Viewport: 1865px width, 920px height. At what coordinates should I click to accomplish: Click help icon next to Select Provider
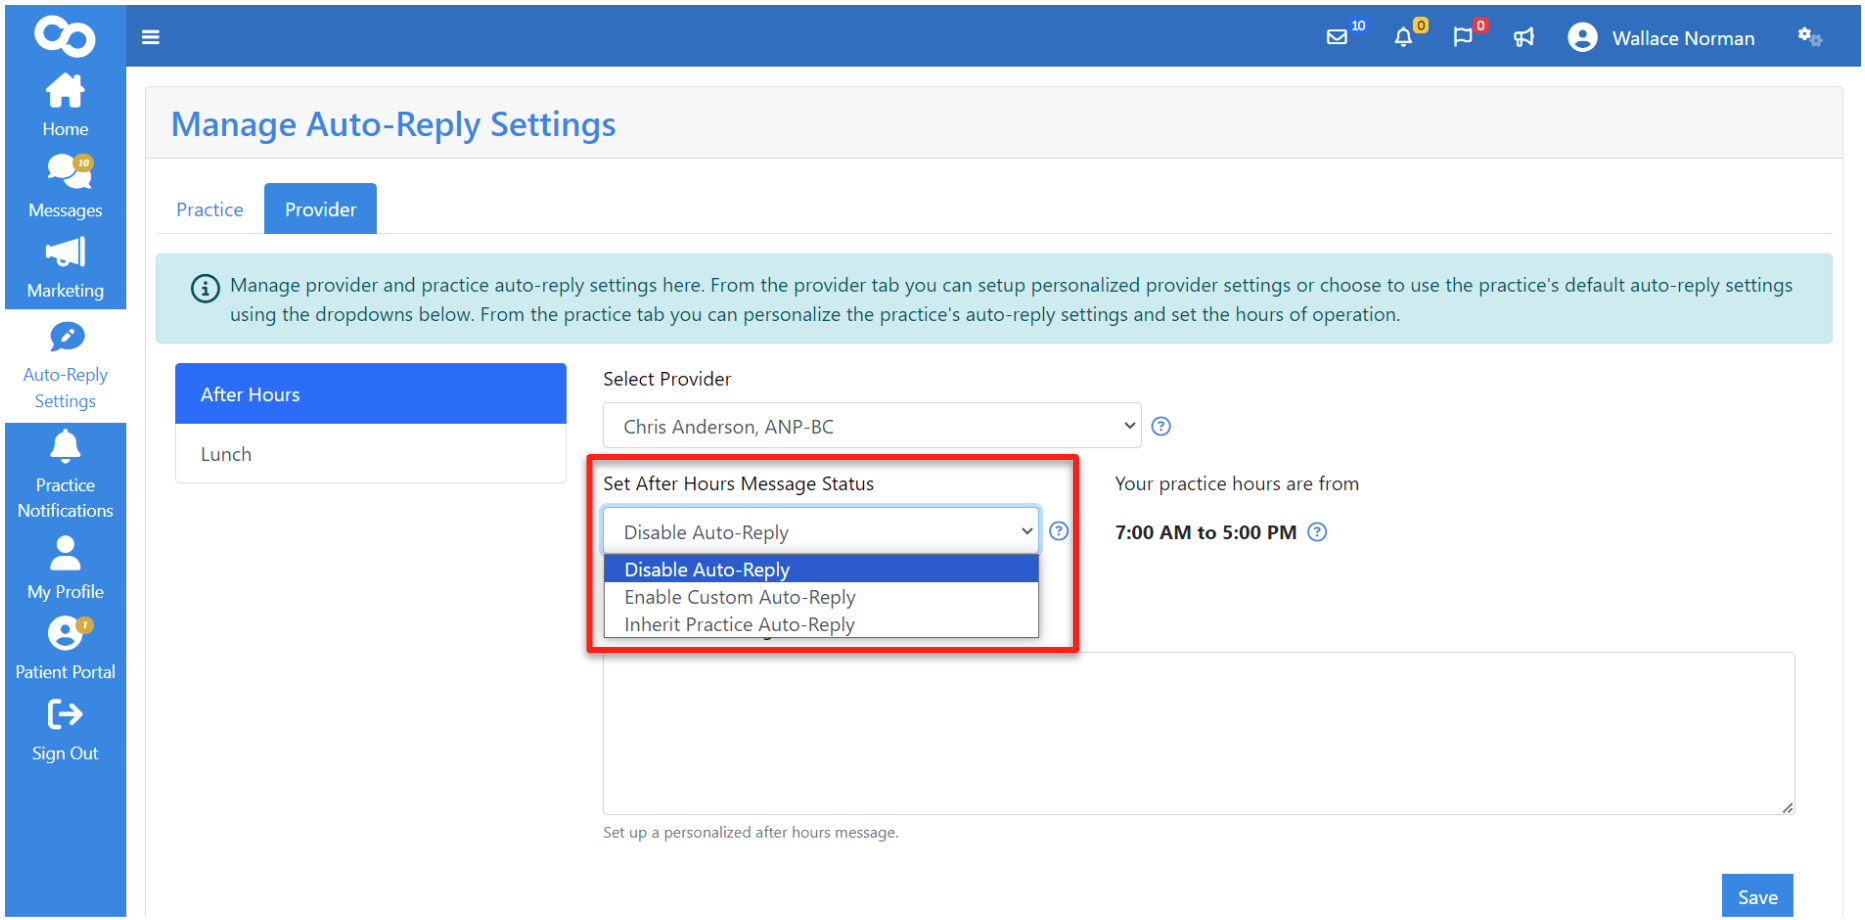click(1161, 426)
